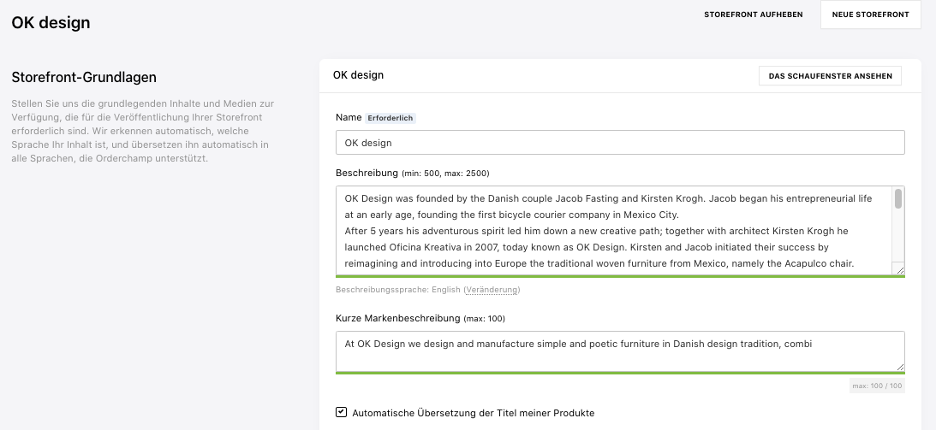Open Neue Storefront

[x=870, y=14]
